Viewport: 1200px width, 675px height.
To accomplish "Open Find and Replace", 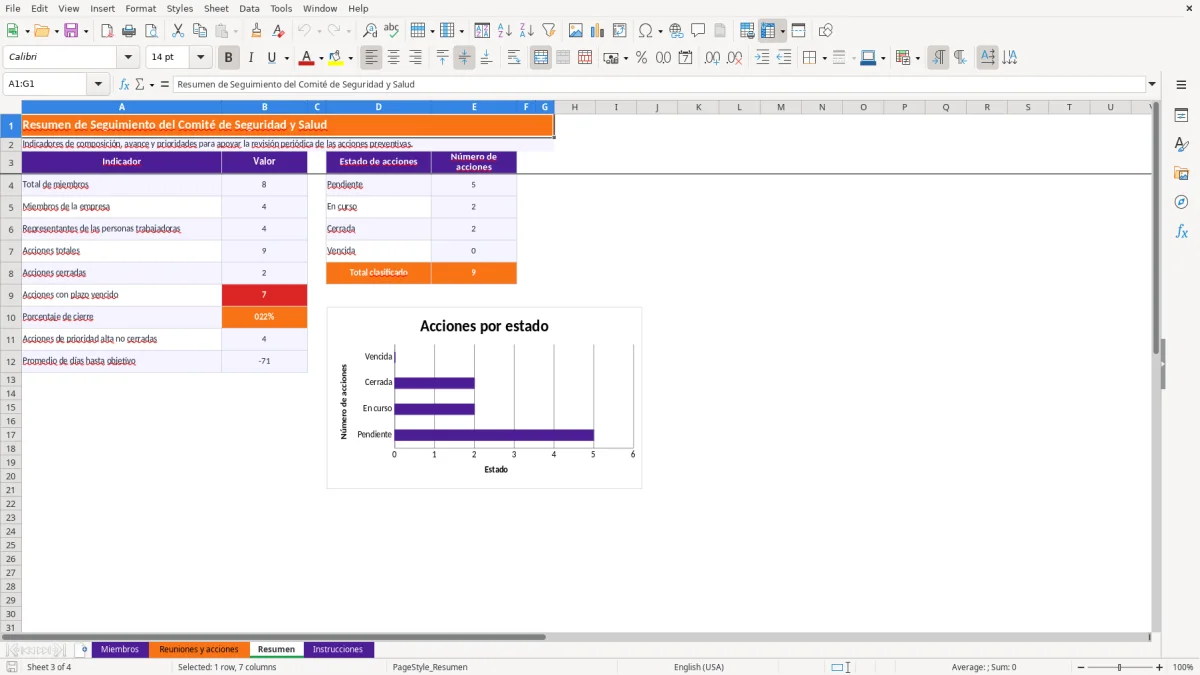I will tap(370, 31).
